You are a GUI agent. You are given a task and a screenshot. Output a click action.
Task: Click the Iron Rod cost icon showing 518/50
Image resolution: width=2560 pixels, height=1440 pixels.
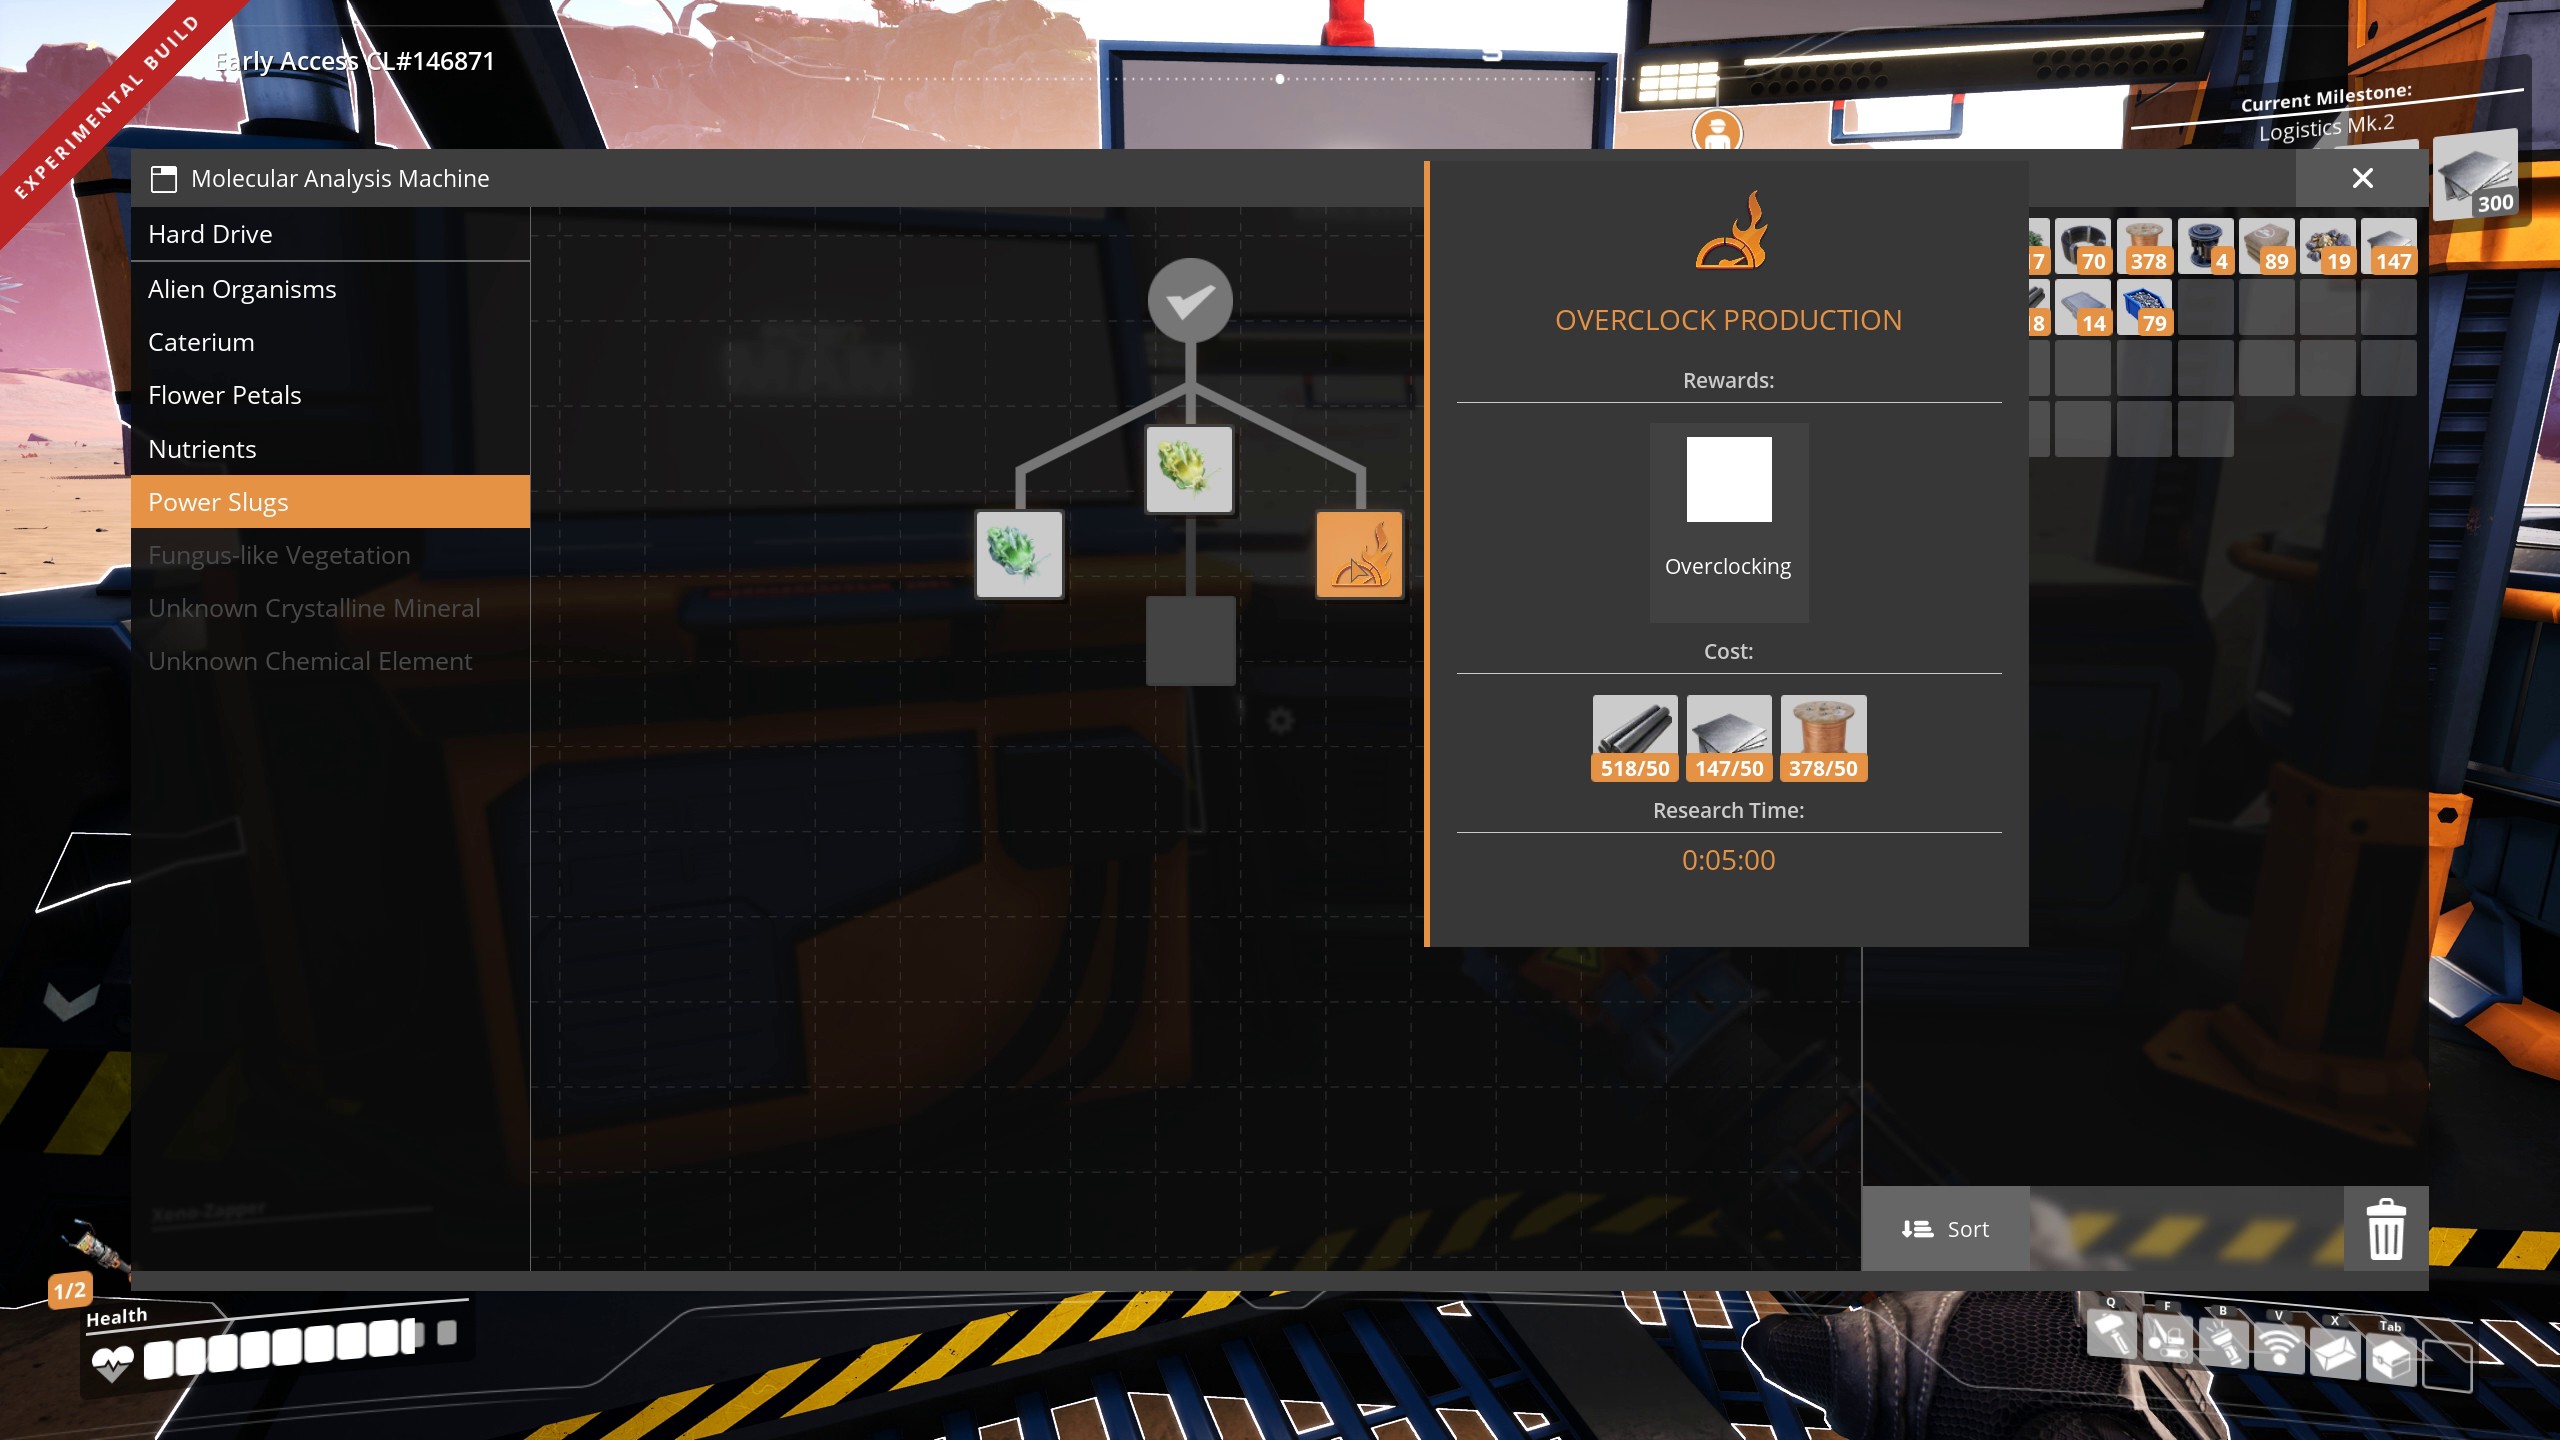(1636, 737)
